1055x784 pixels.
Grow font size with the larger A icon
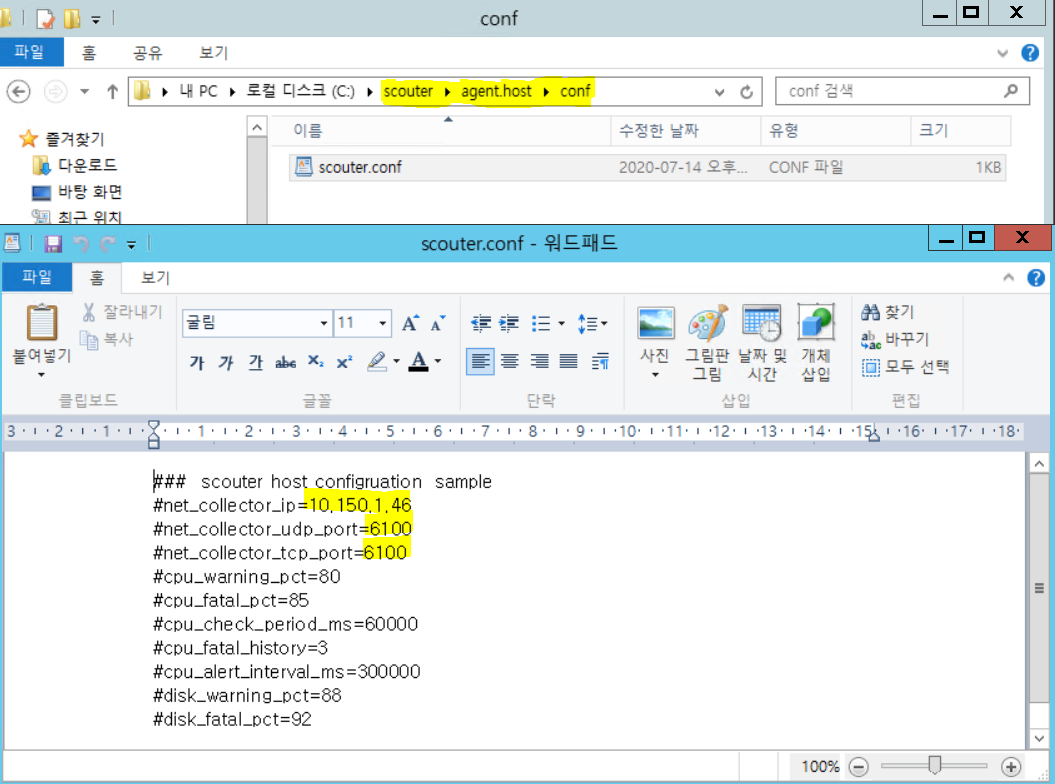(x=410, y=323)
